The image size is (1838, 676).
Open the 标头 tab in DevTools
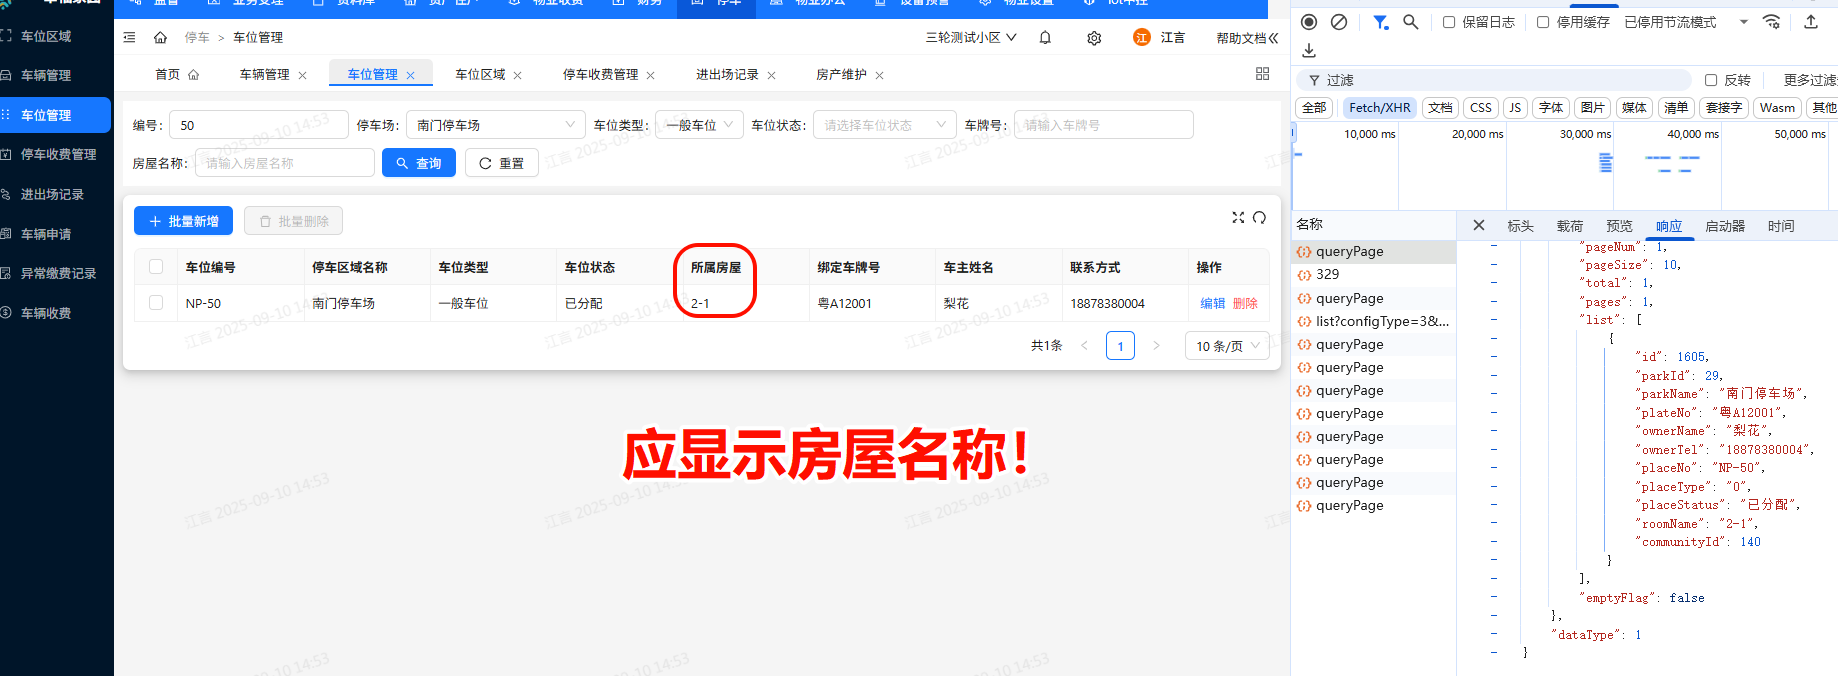click(1520, 226)
